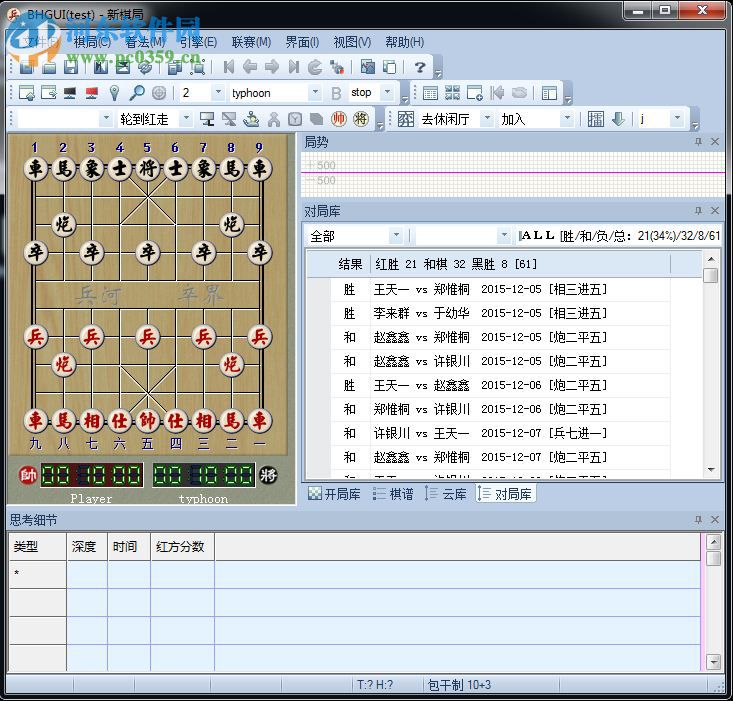Click the four-tiles thumbnail view icon

tap(452, 93)
